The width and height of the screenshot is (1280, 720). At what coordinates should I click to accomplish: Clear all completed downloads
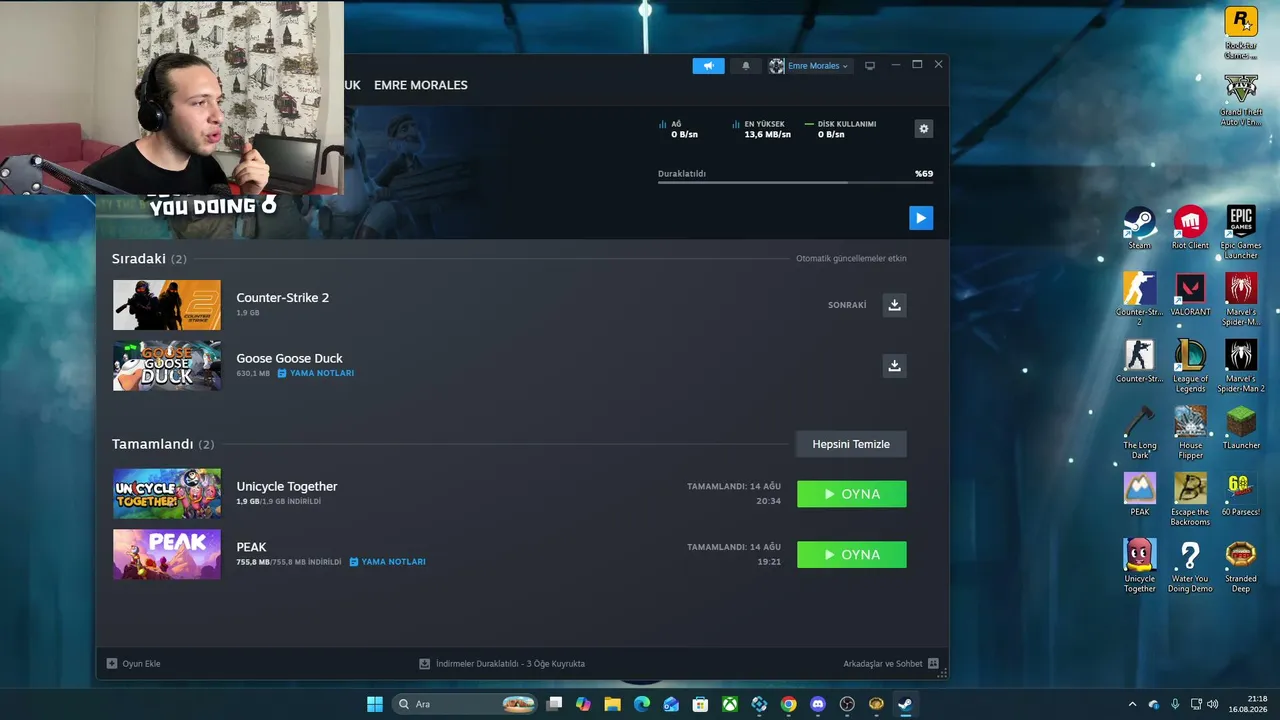point(851,444)
